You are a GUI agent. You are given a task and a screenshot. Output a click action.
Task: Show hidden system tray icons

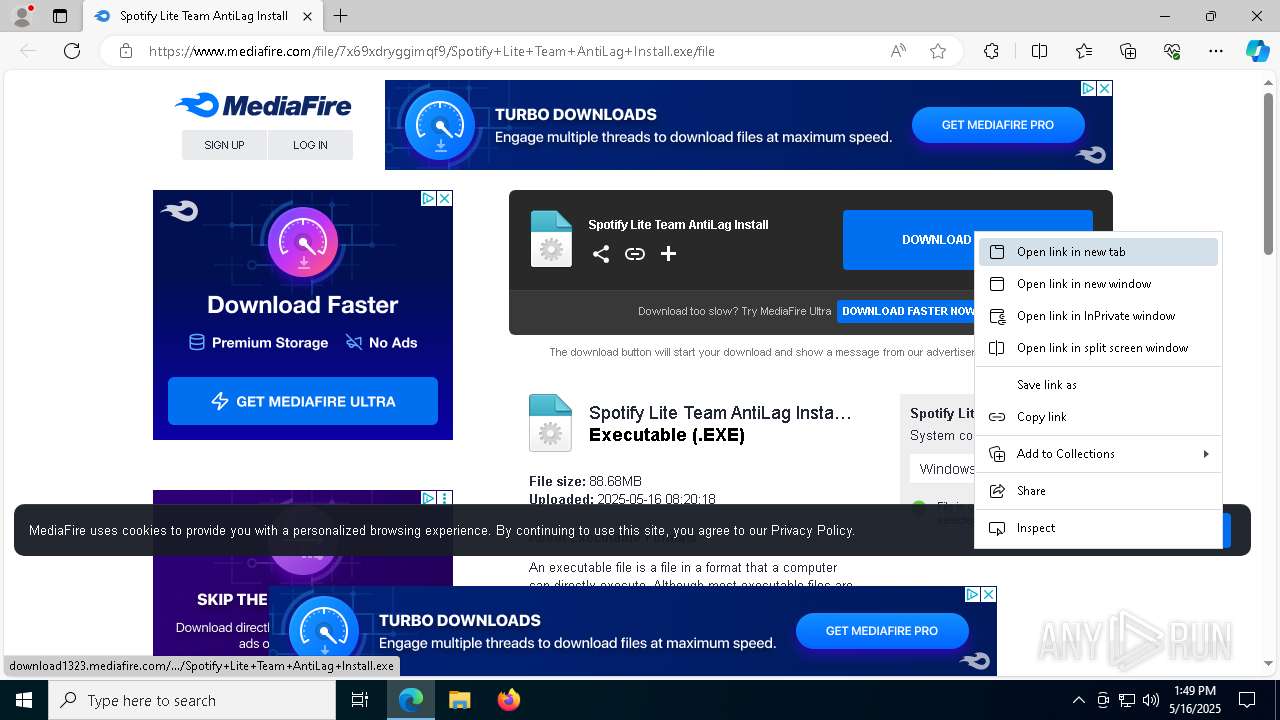pos(1078,700)
